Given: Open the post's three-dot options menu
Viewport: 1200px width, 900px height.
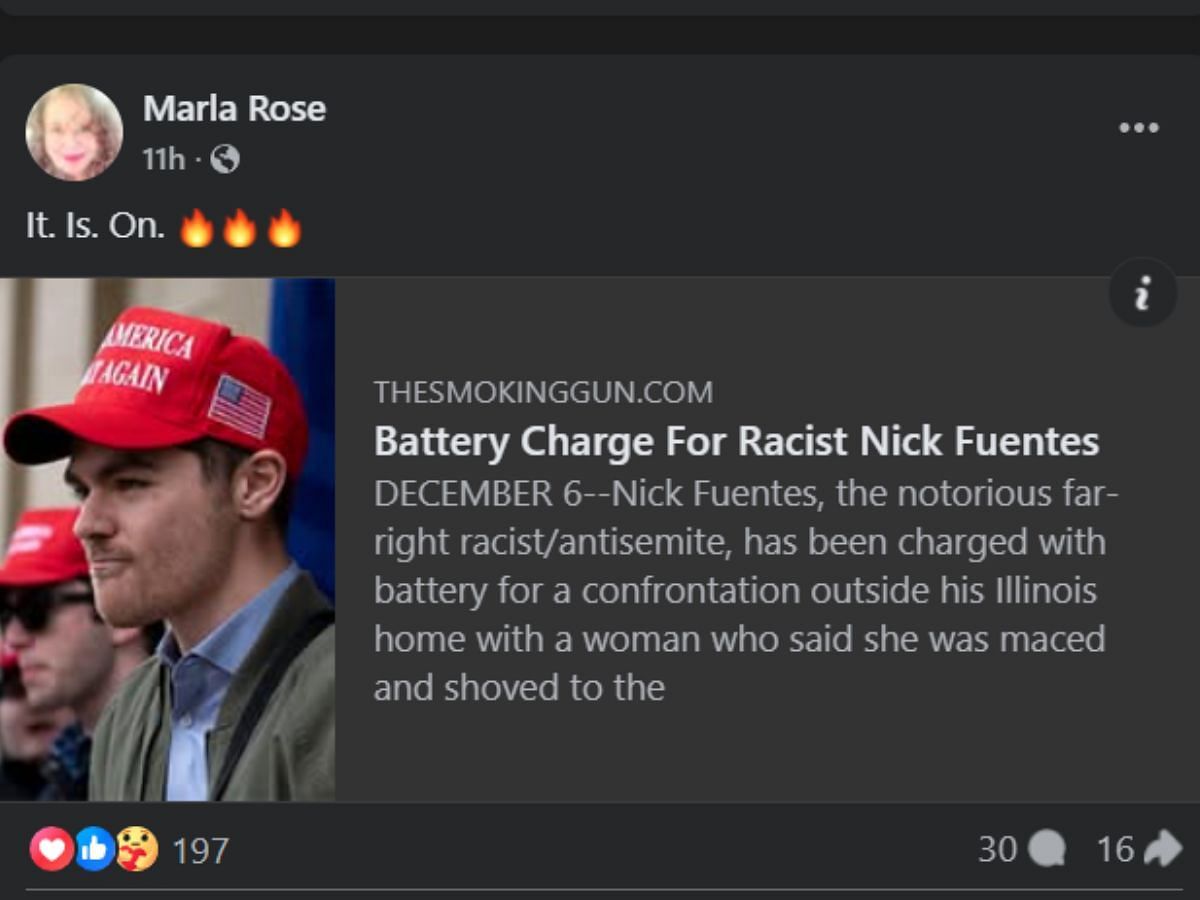Looking at the screenshot, I should coord(1139,128).
